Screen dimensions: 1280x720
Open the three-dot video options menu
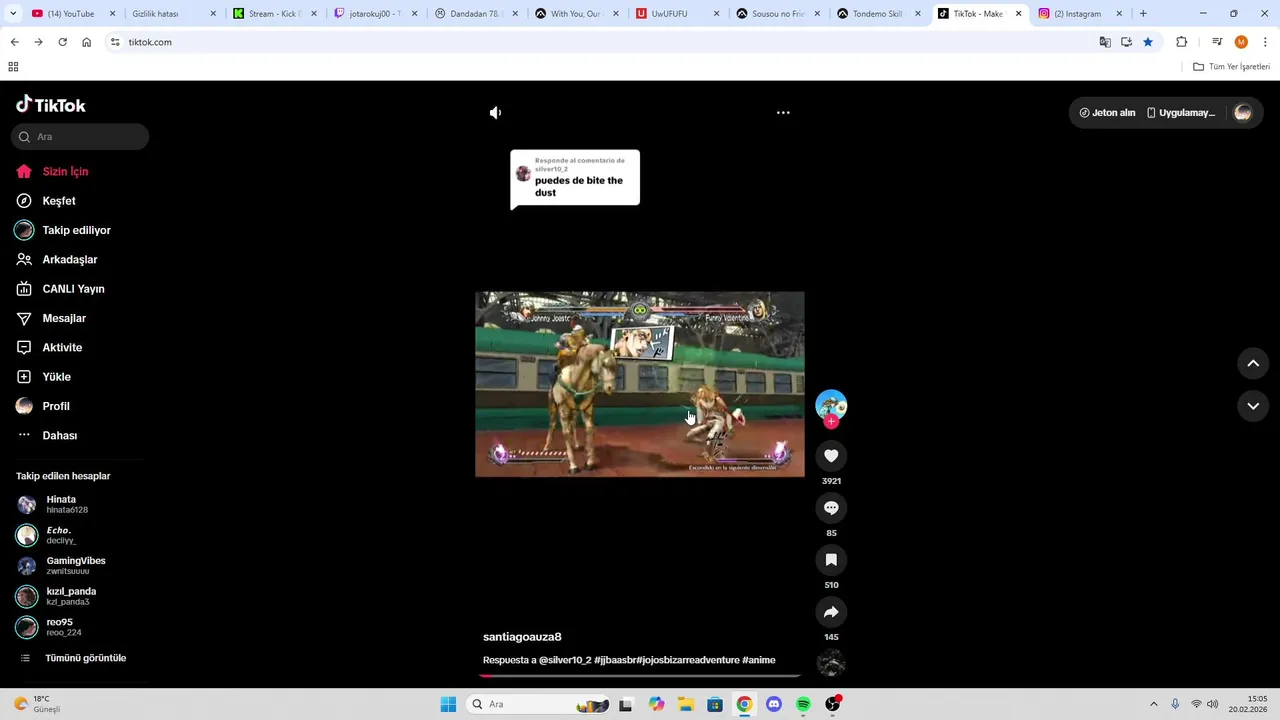[x=783, y=113]
